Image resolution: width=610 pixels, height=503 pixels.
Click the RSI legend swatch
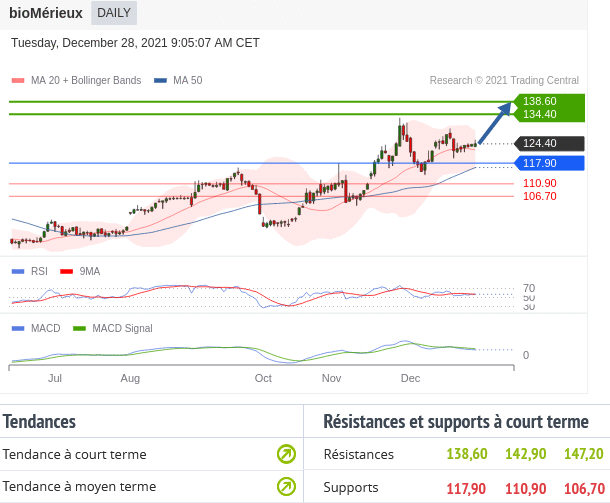[18, 272]
